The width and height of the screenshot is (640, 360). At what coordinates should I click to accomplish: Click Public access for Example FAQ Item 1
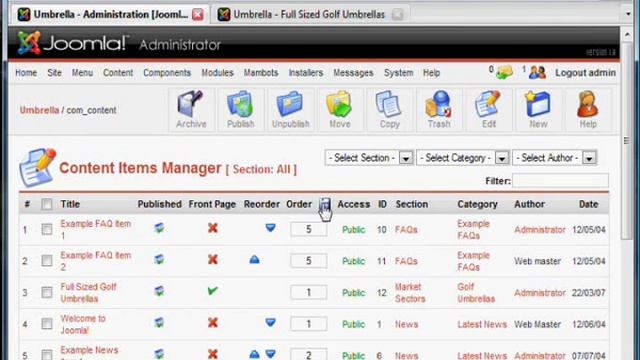(353, 229)
